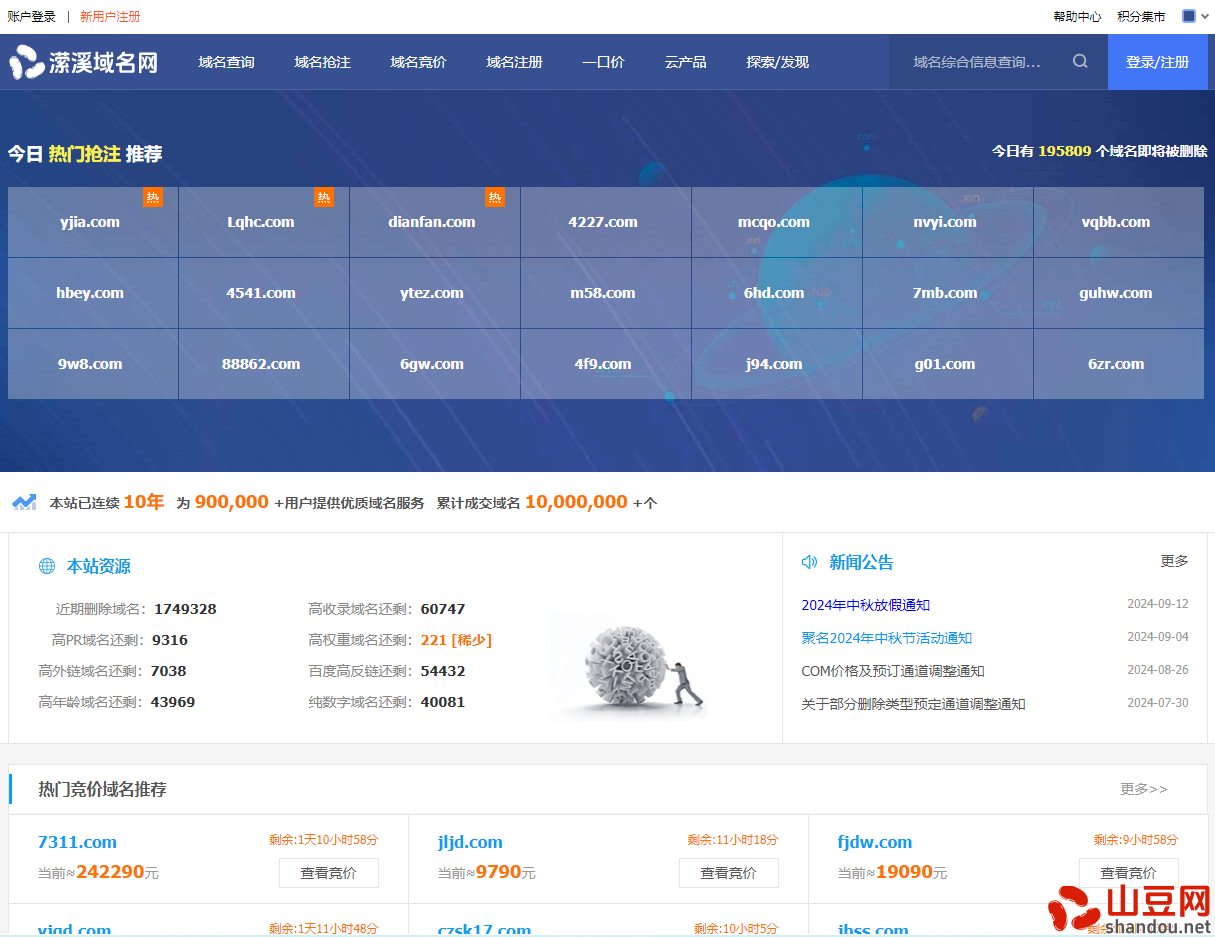Click the domain search input field
Viewport: 1215px width, 937px height.
click(x=975, y=61)
